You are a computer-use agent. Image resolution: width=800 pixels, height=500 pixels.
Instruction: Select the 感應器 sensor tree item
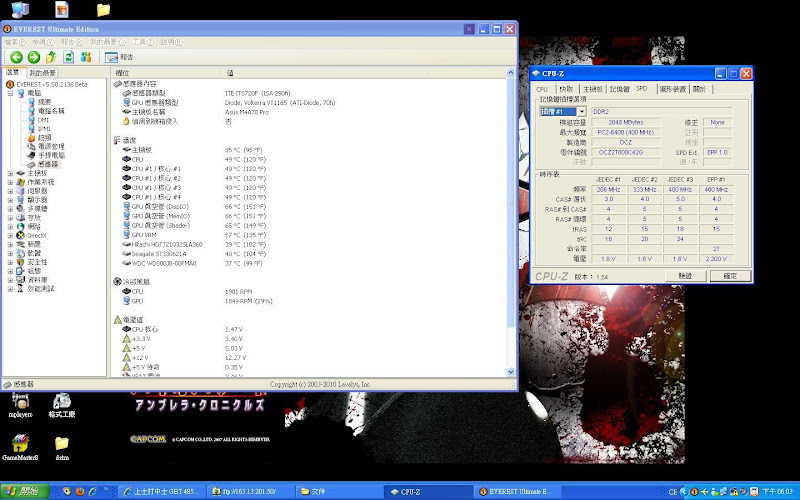43,164
